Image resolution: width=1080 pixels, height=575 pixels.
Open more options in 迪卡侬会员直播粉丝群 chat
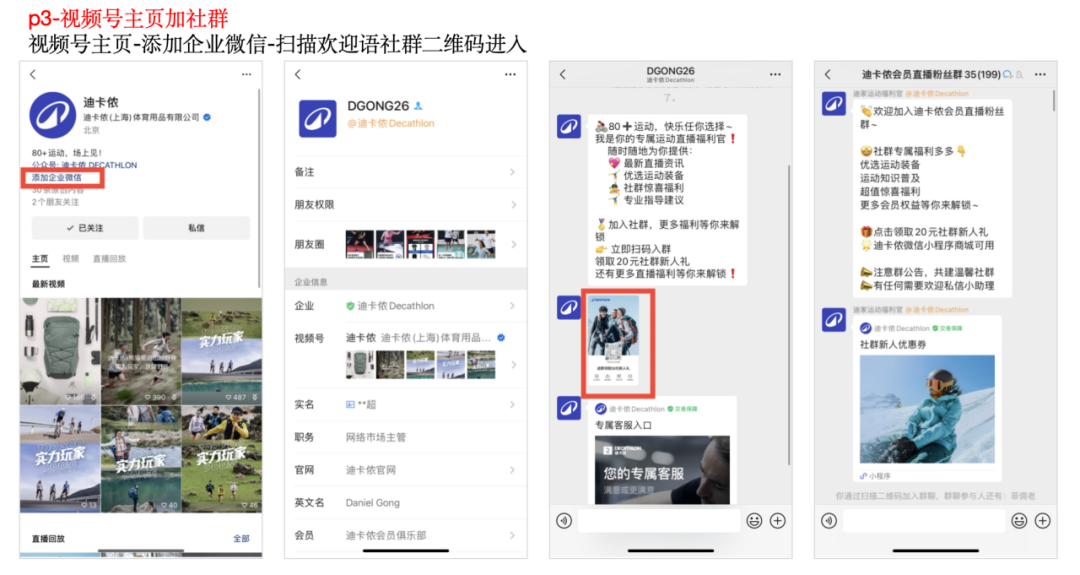click(x=1040, y=74)
